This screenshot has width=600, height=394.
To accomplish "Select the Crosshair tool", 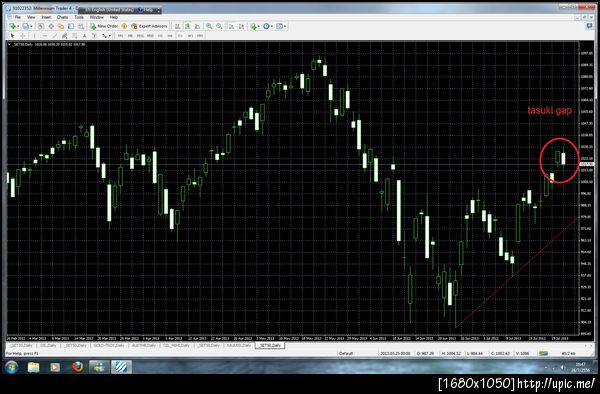I will [23, 36].
